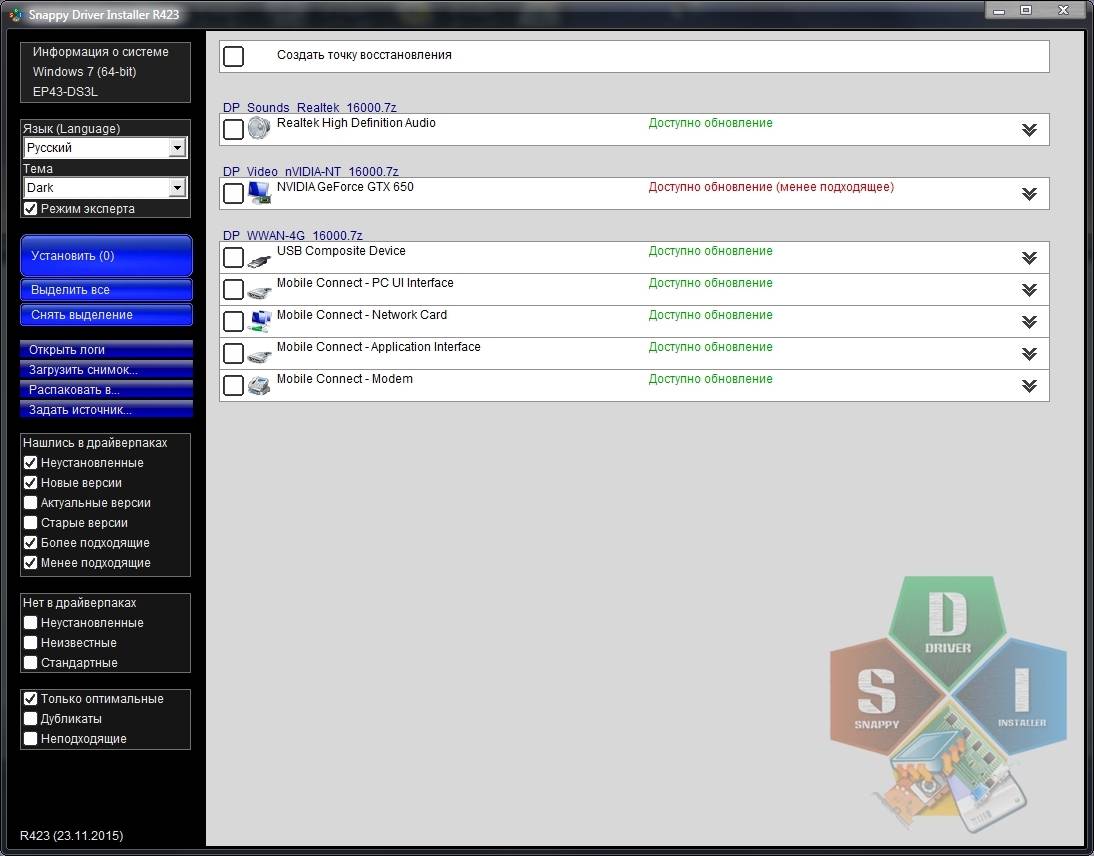Select the USB Composite Device checkbox
1094x856 pixels.
point(233,257)
